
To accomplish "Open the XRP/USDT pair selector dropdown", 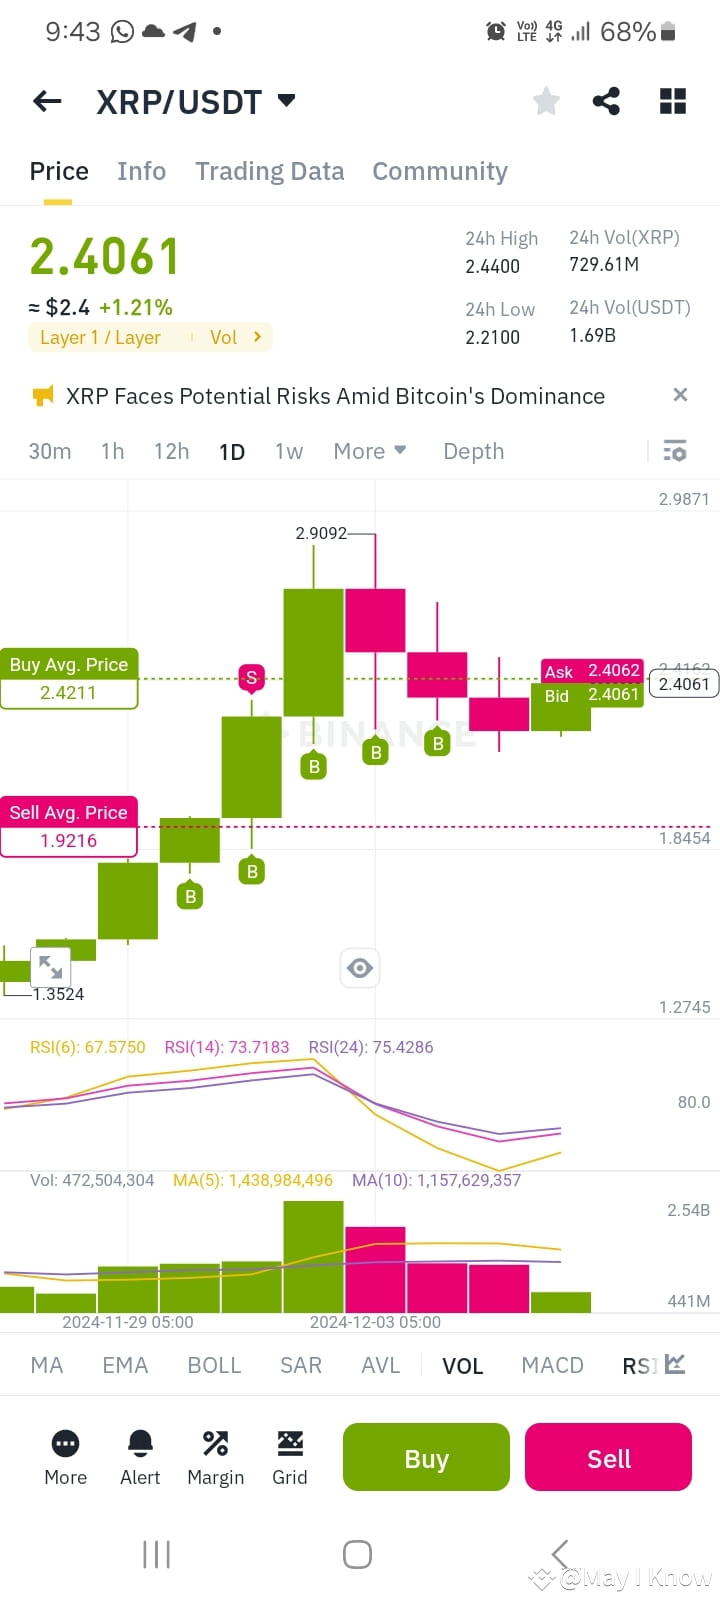I will click(196, 100).
